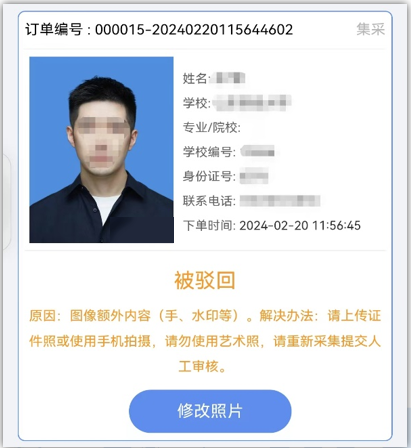Click the blurred name field value
411x448 pixels.
pos(230,78)
